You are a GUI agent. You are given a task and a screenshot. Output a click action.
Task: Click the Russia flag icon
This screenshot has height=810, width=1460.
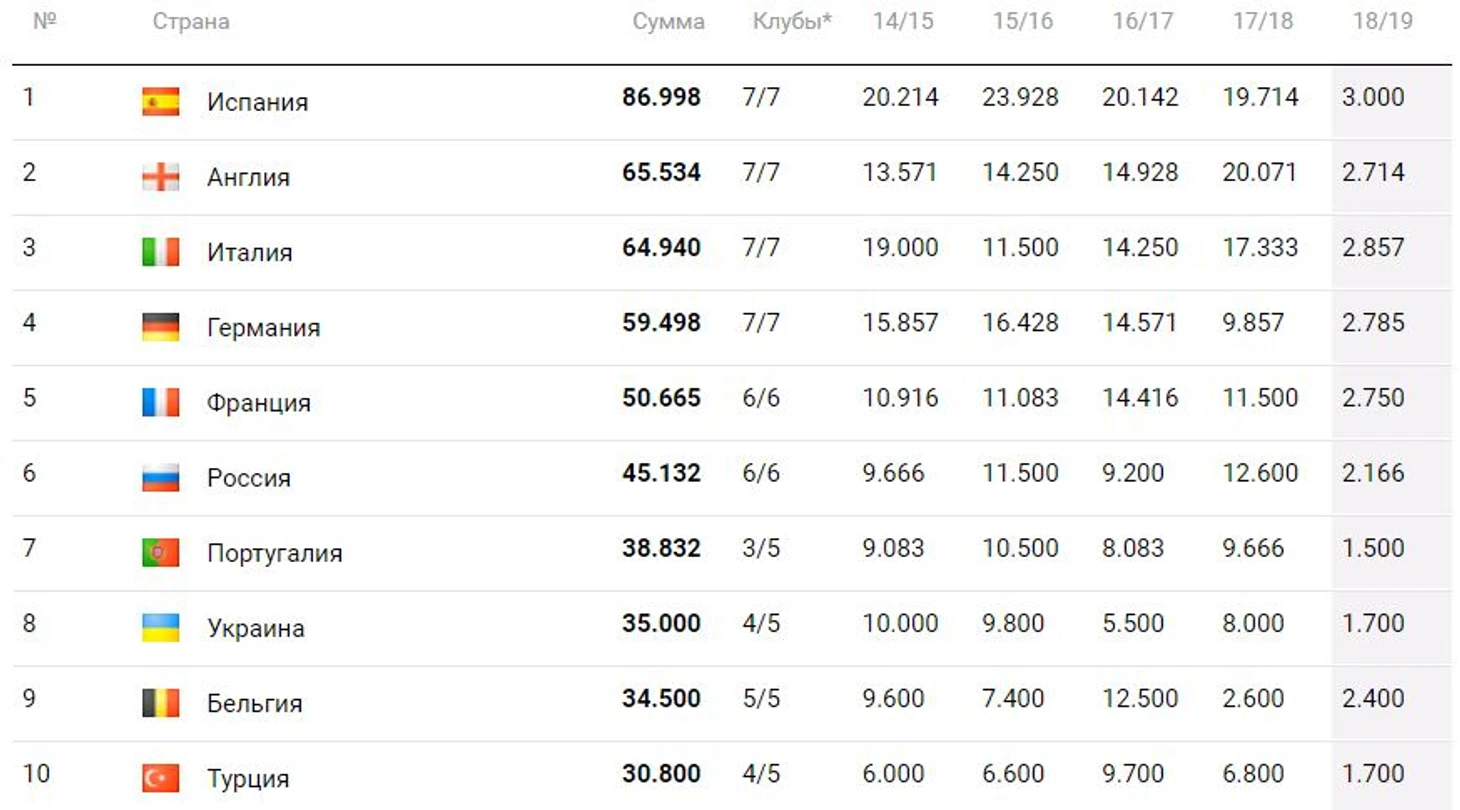[x=161, y=477]
